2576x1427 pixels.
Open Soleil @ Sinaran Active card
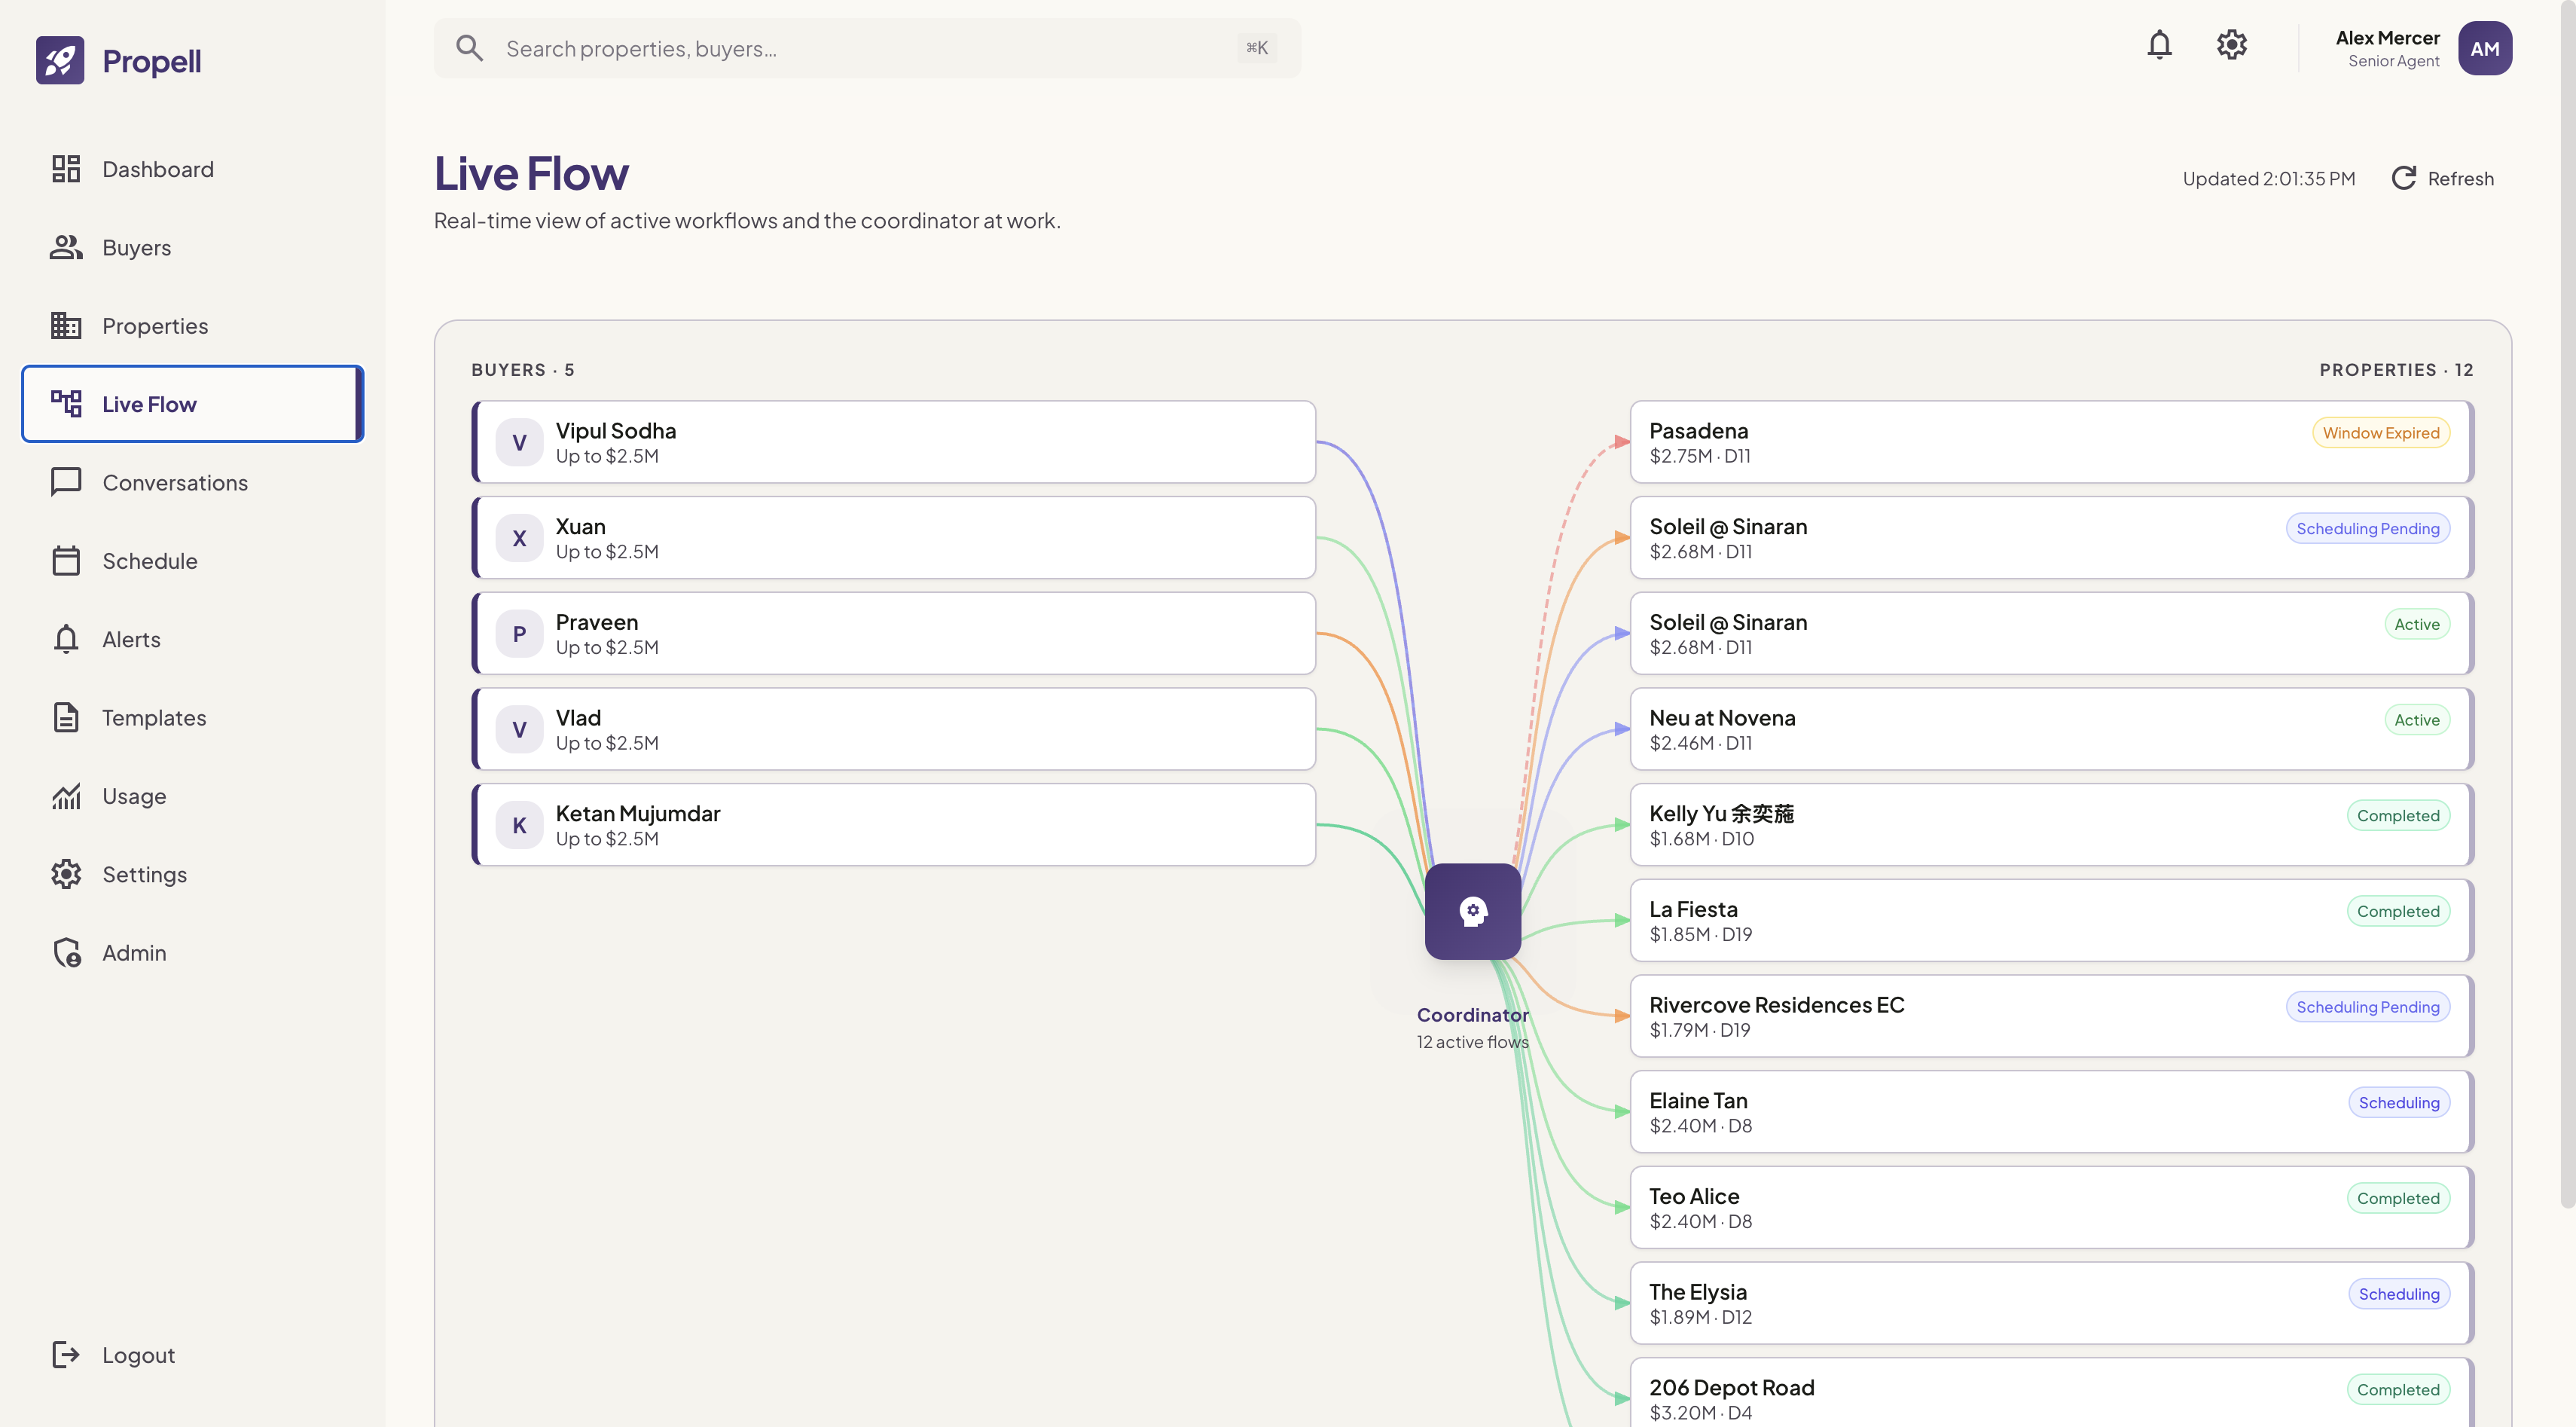coord(2051,634)
